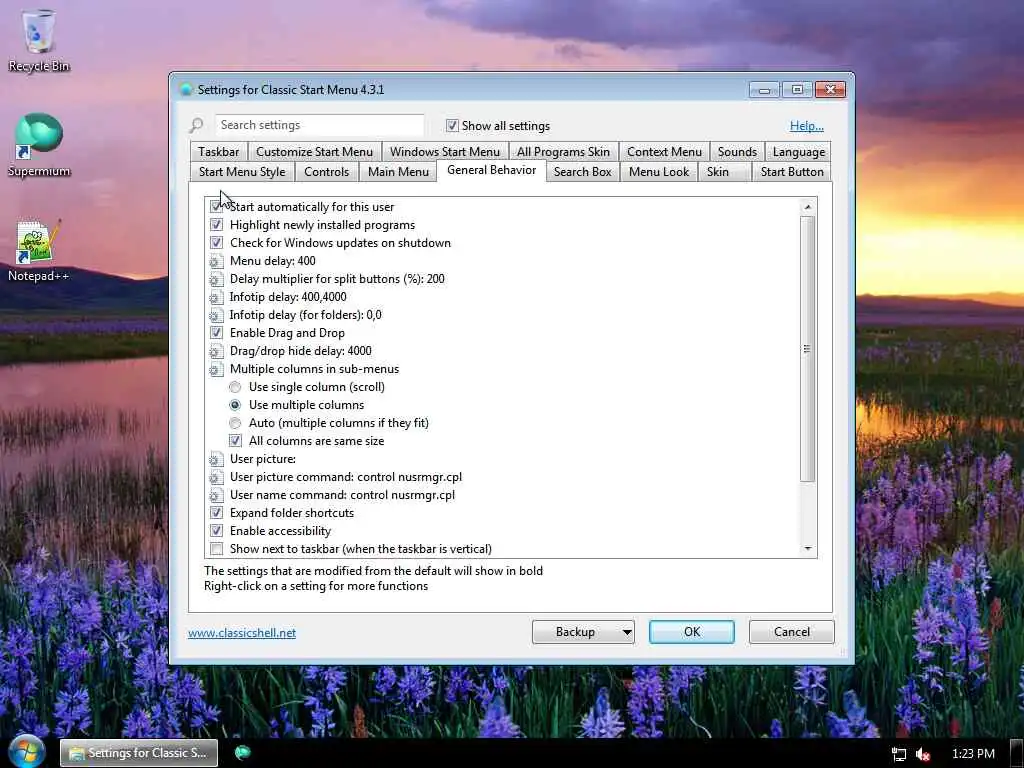
Task: Select Infotip delay (for folders): 0,0
Action: (305, 315)
